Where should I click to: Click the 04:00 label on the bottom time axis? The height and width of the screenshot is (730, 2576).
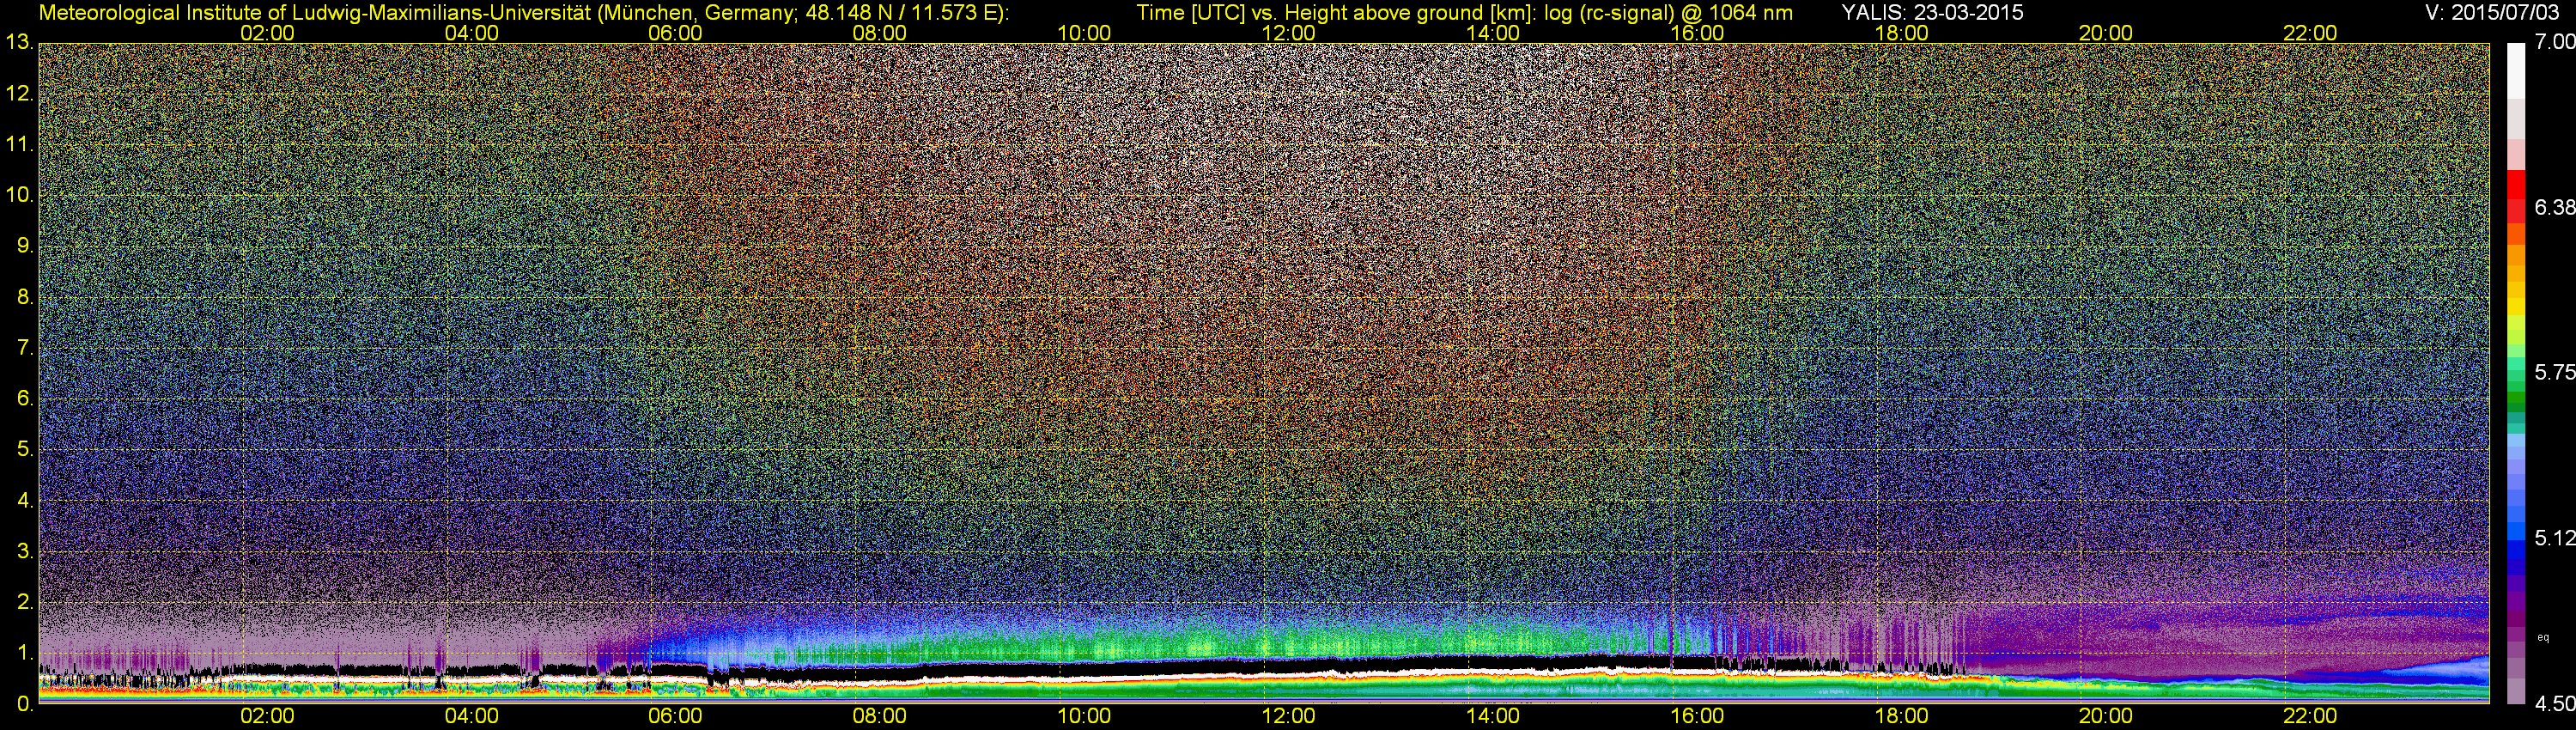click(471, 716)
